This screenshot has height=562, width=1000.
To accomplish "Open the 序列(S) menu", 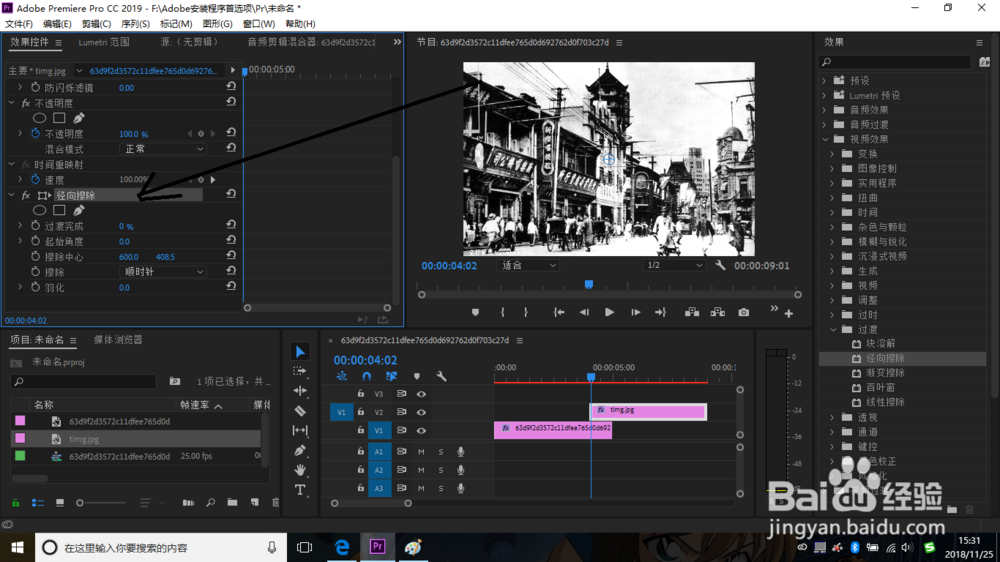I will coord(135,24).
